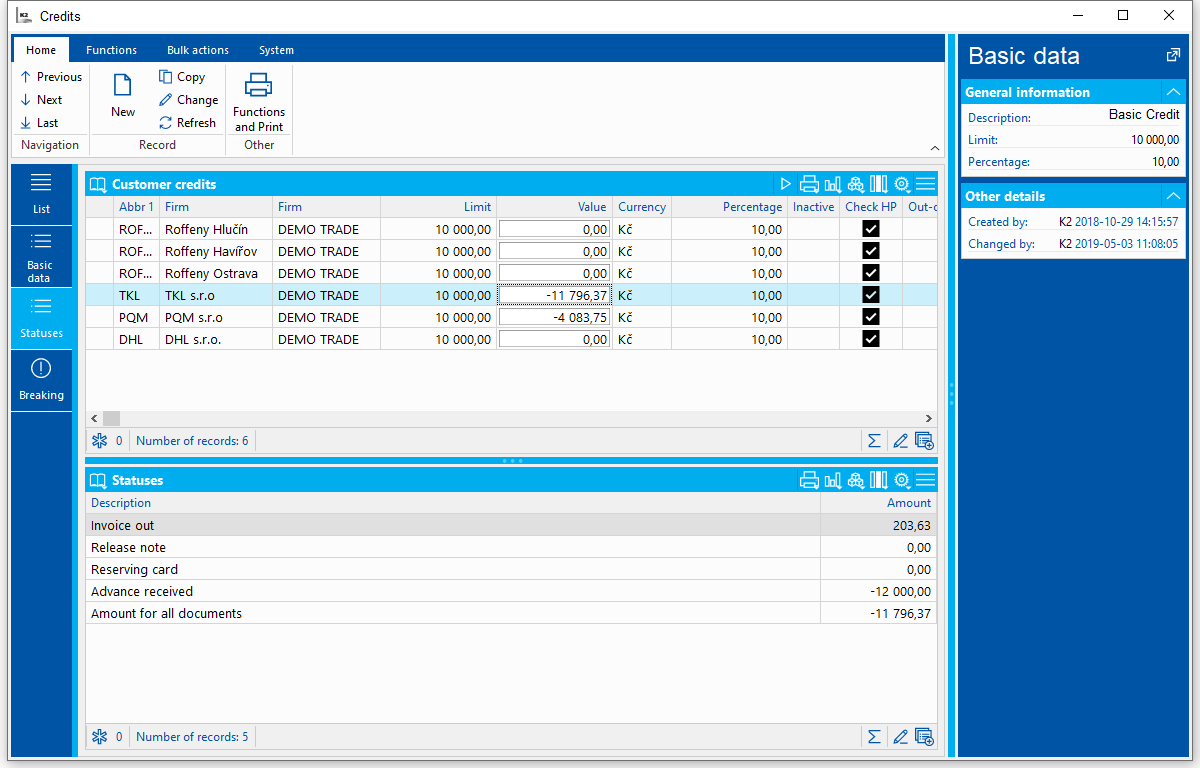The height and width of the screenshot is (768, 1200).
Task: Click Value field for DHL s.r.o.
Action: (554, 339)
